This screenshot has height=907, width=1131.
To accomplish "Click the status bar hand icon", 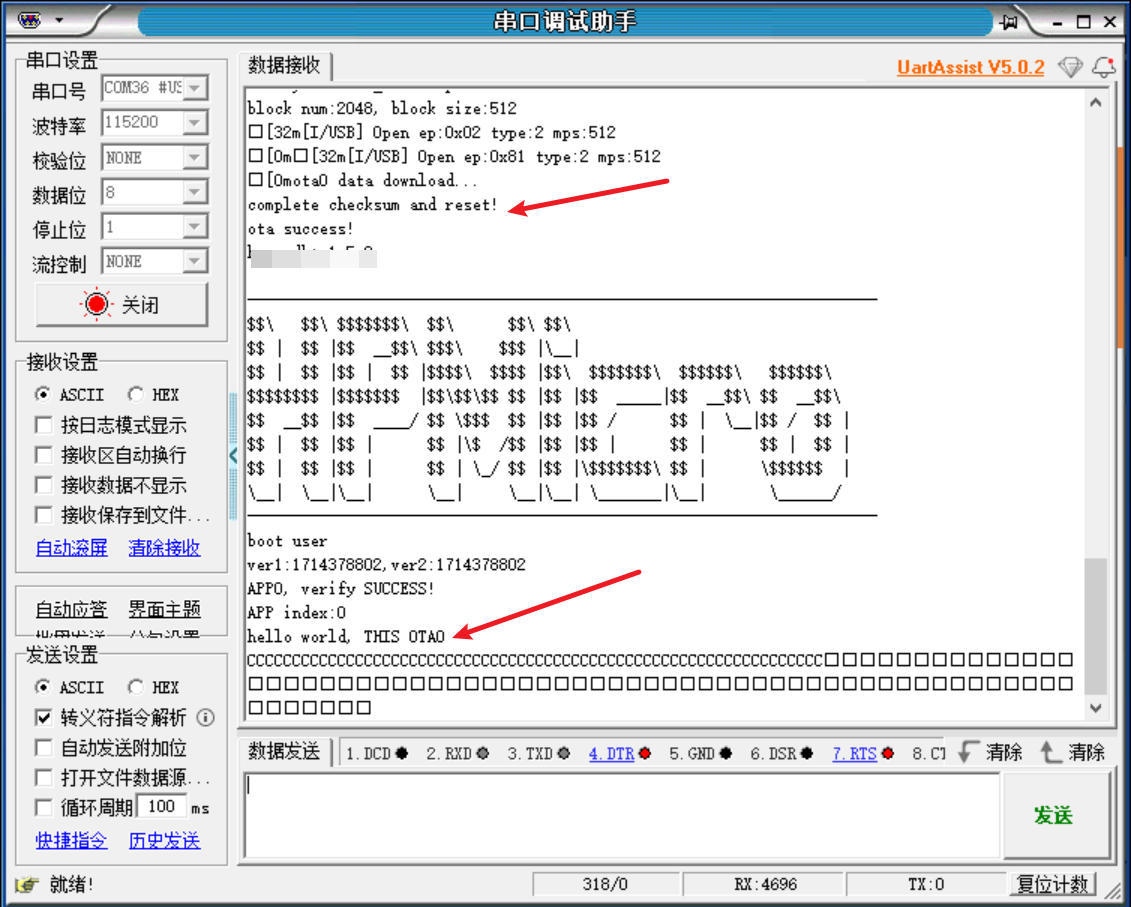I will pos(27,885).
